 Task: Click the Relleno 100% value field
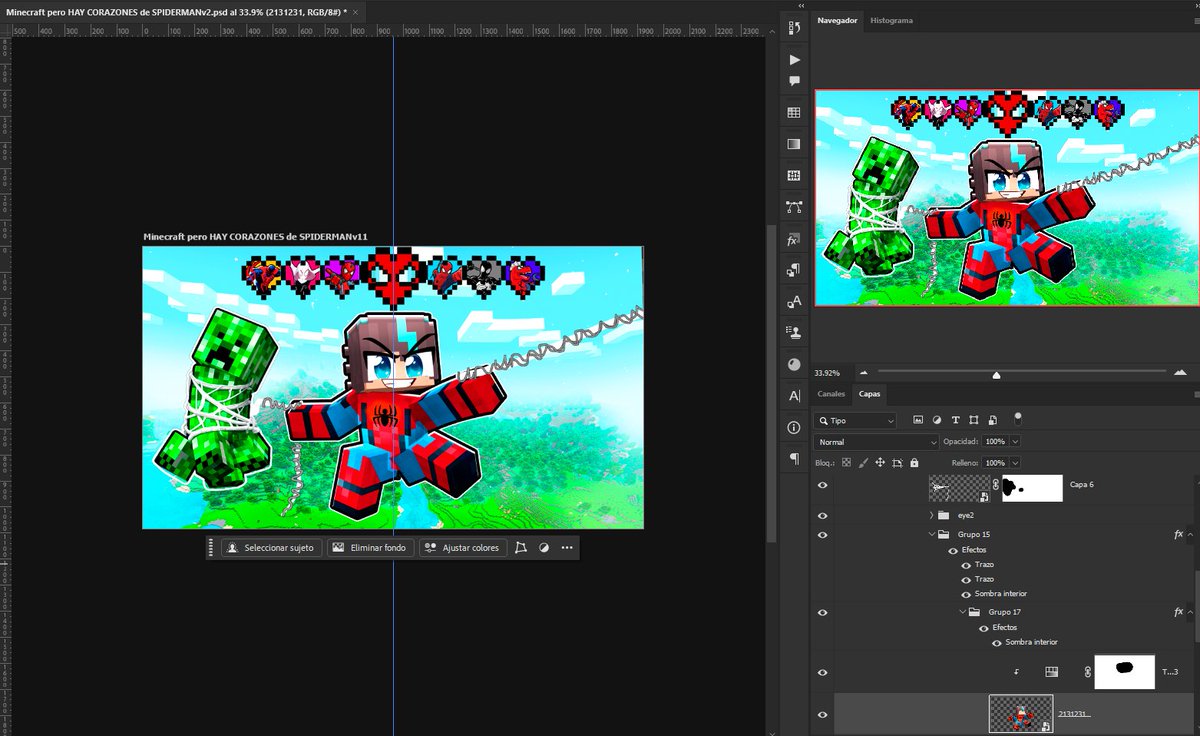995,463
